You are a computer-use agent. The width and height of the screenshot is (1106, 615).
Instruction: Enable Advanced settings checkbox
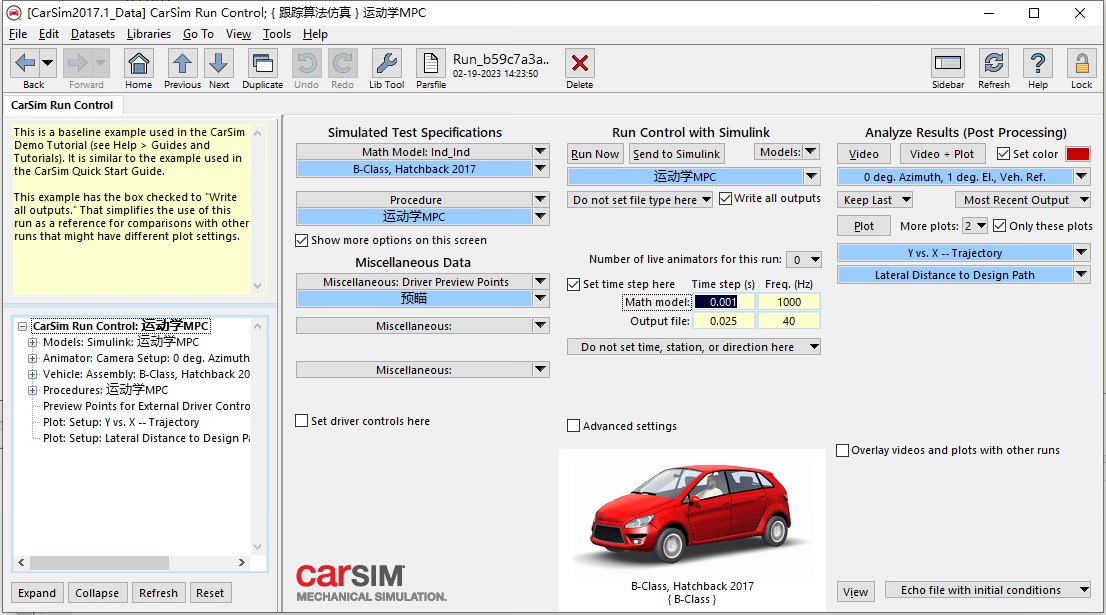click(x=573, y=426)
